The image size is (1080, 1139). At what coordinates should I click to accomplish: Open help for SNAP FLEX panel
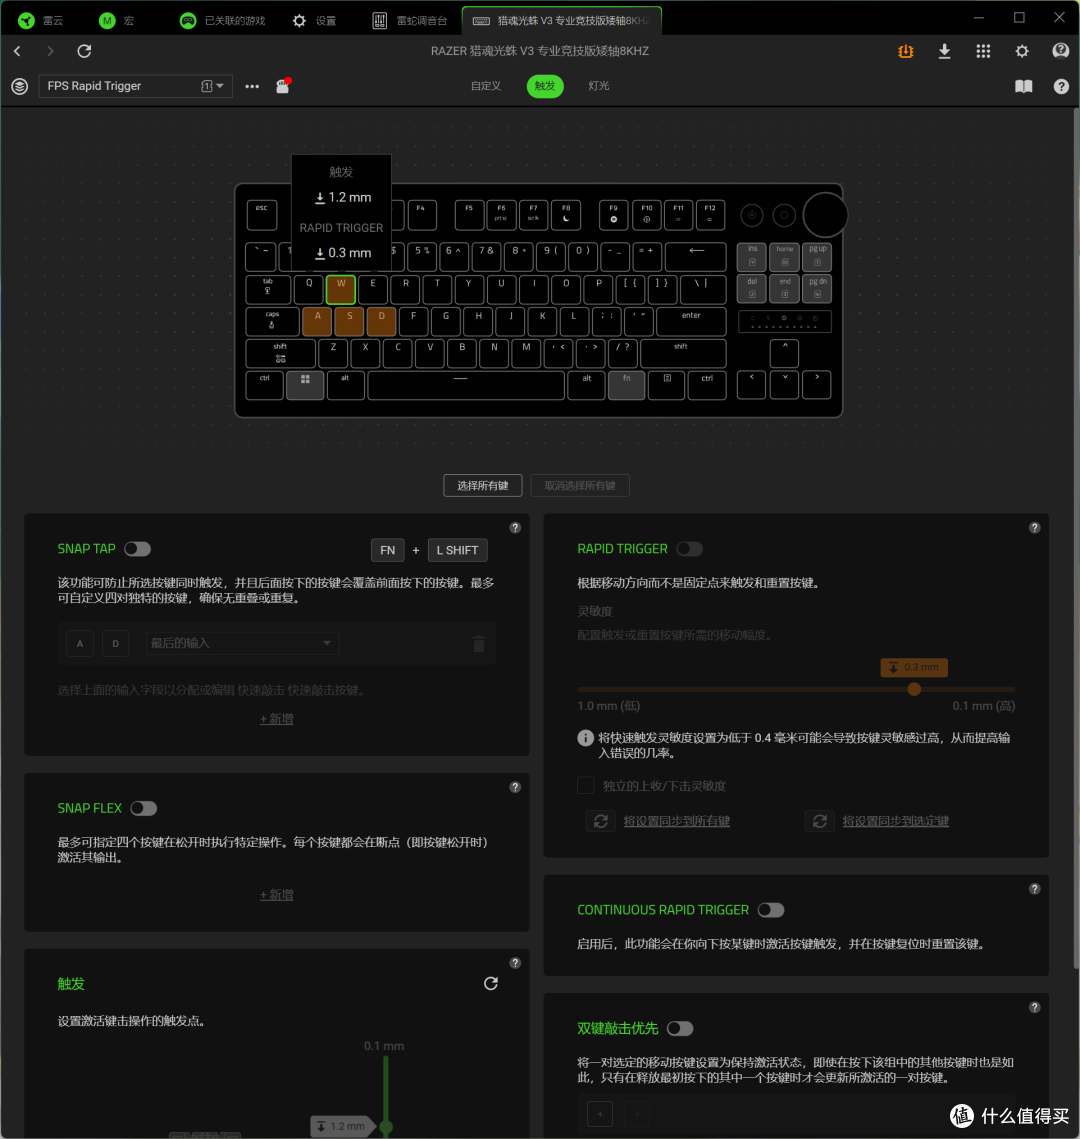click(x=515, y=787)
